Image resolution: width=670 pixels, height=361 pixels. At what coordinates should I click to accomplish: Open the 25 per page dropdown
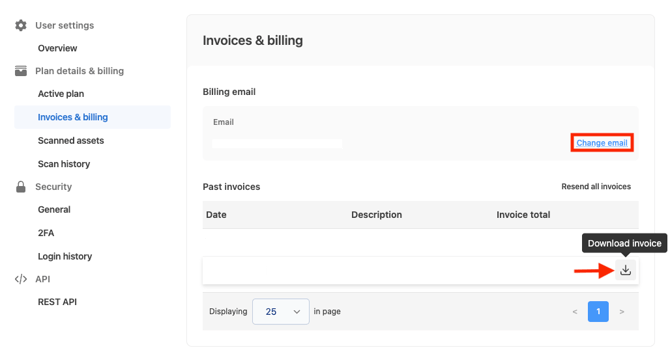[281, 311]
